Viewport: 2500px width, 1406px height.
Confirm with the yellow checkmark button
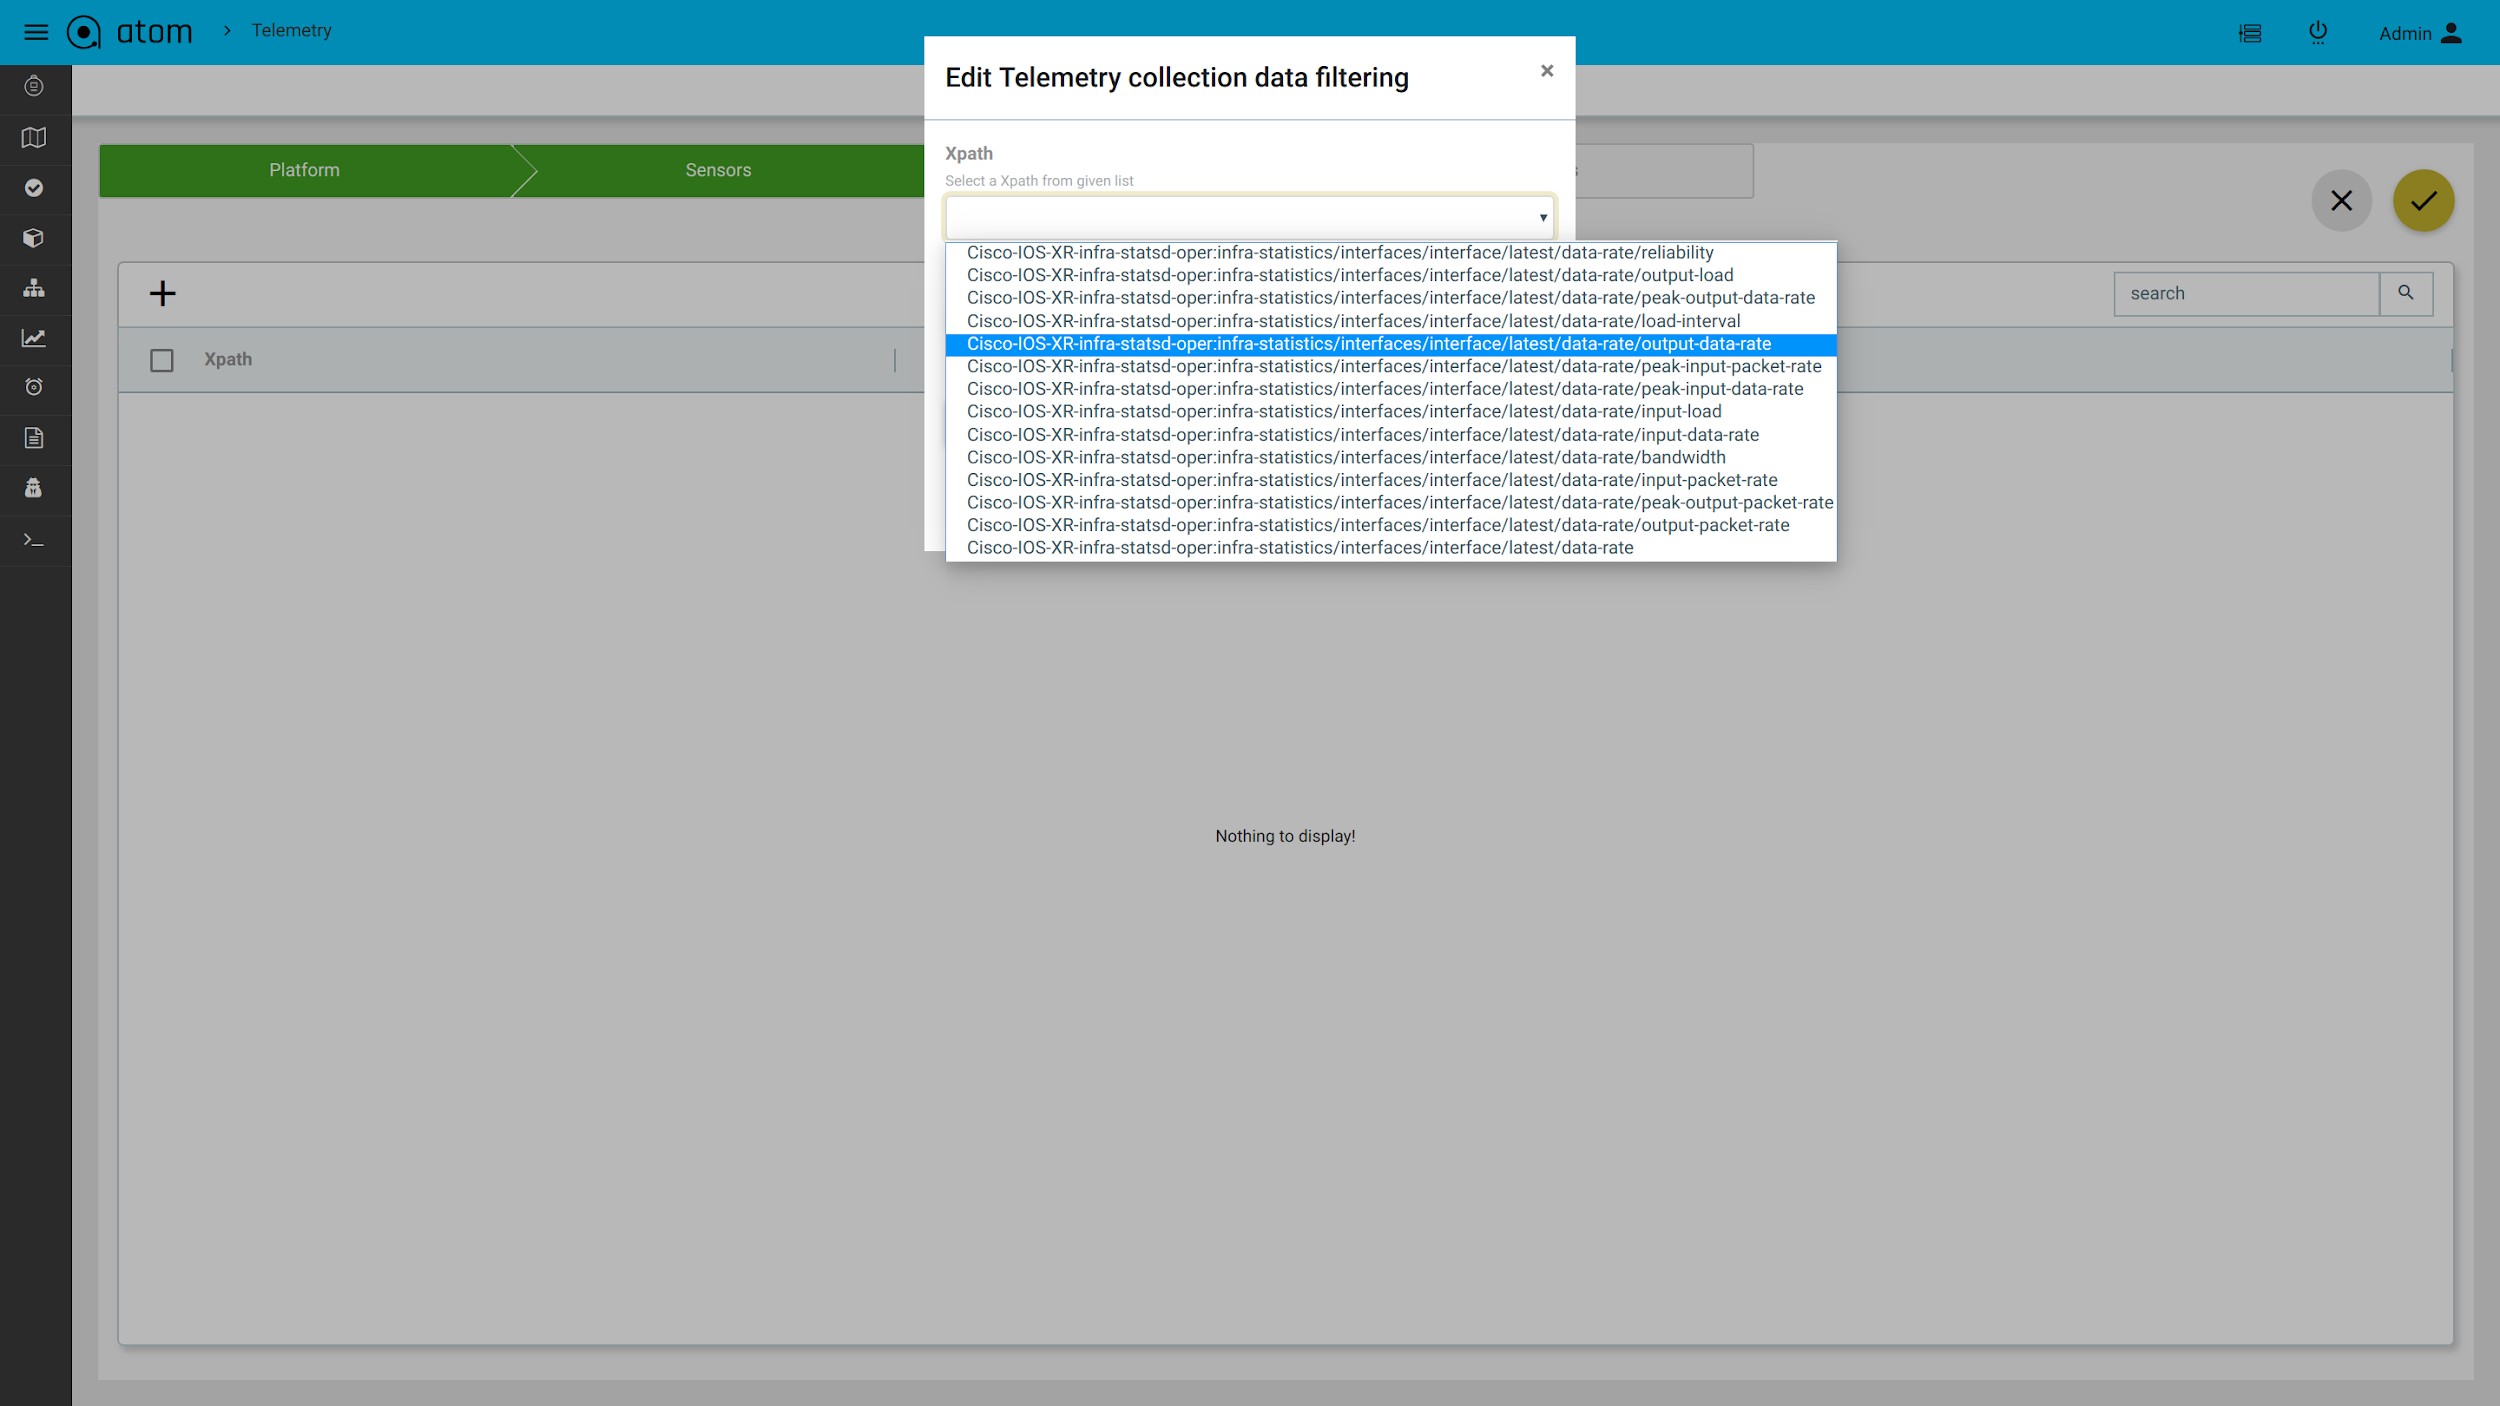pyautogui.click(x=2423, y=201)
